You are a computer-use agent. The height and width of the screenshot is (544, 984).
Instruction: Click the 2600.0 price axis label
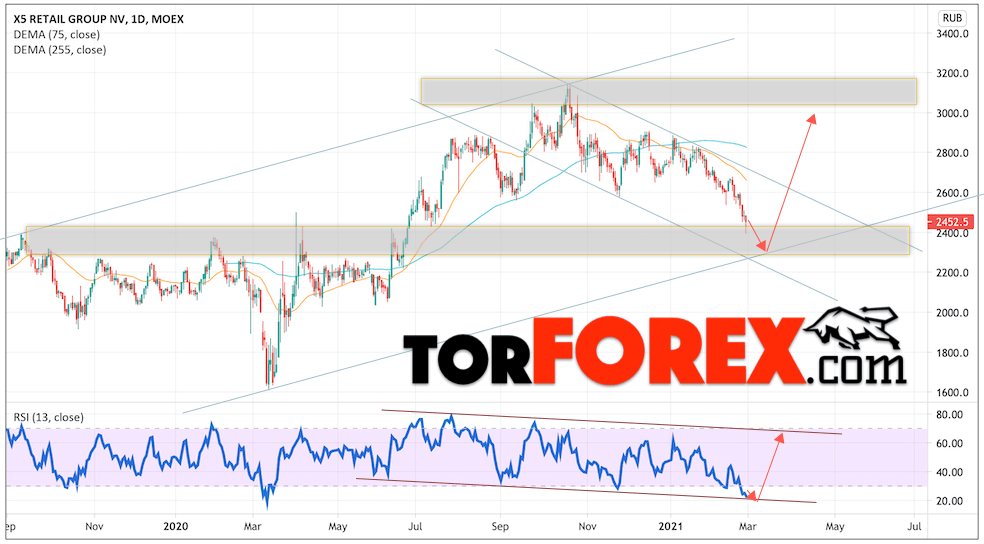click(953, 193)
